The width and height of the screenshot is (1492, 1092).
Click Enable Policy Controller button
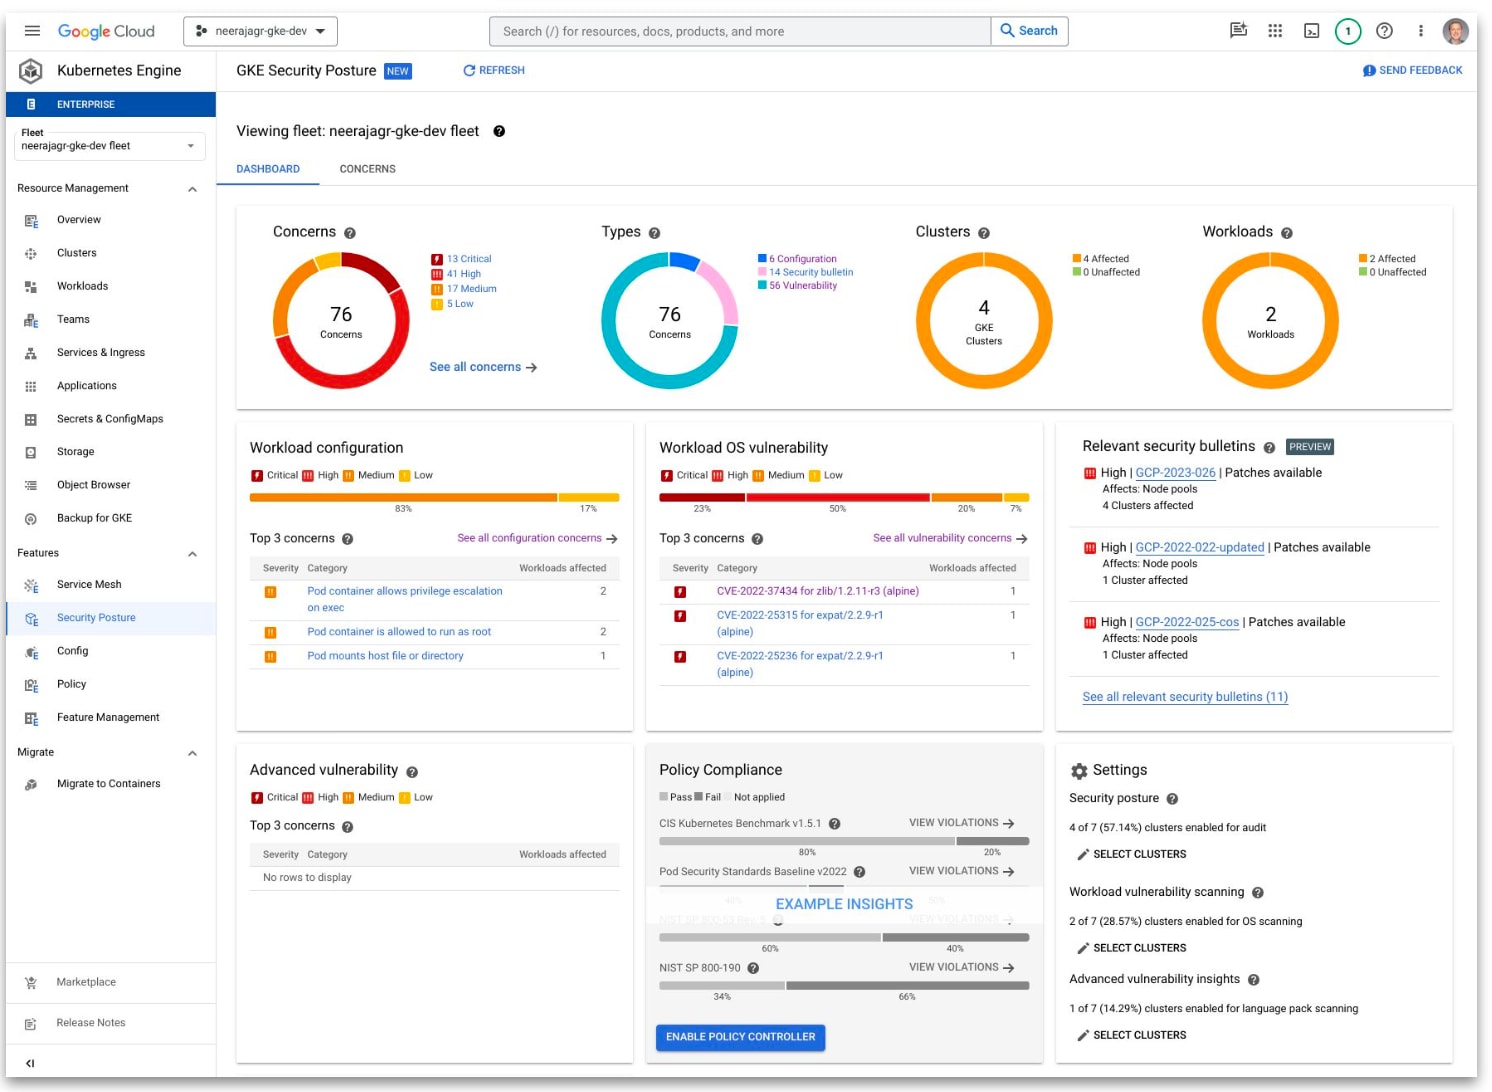(740, 1037)
